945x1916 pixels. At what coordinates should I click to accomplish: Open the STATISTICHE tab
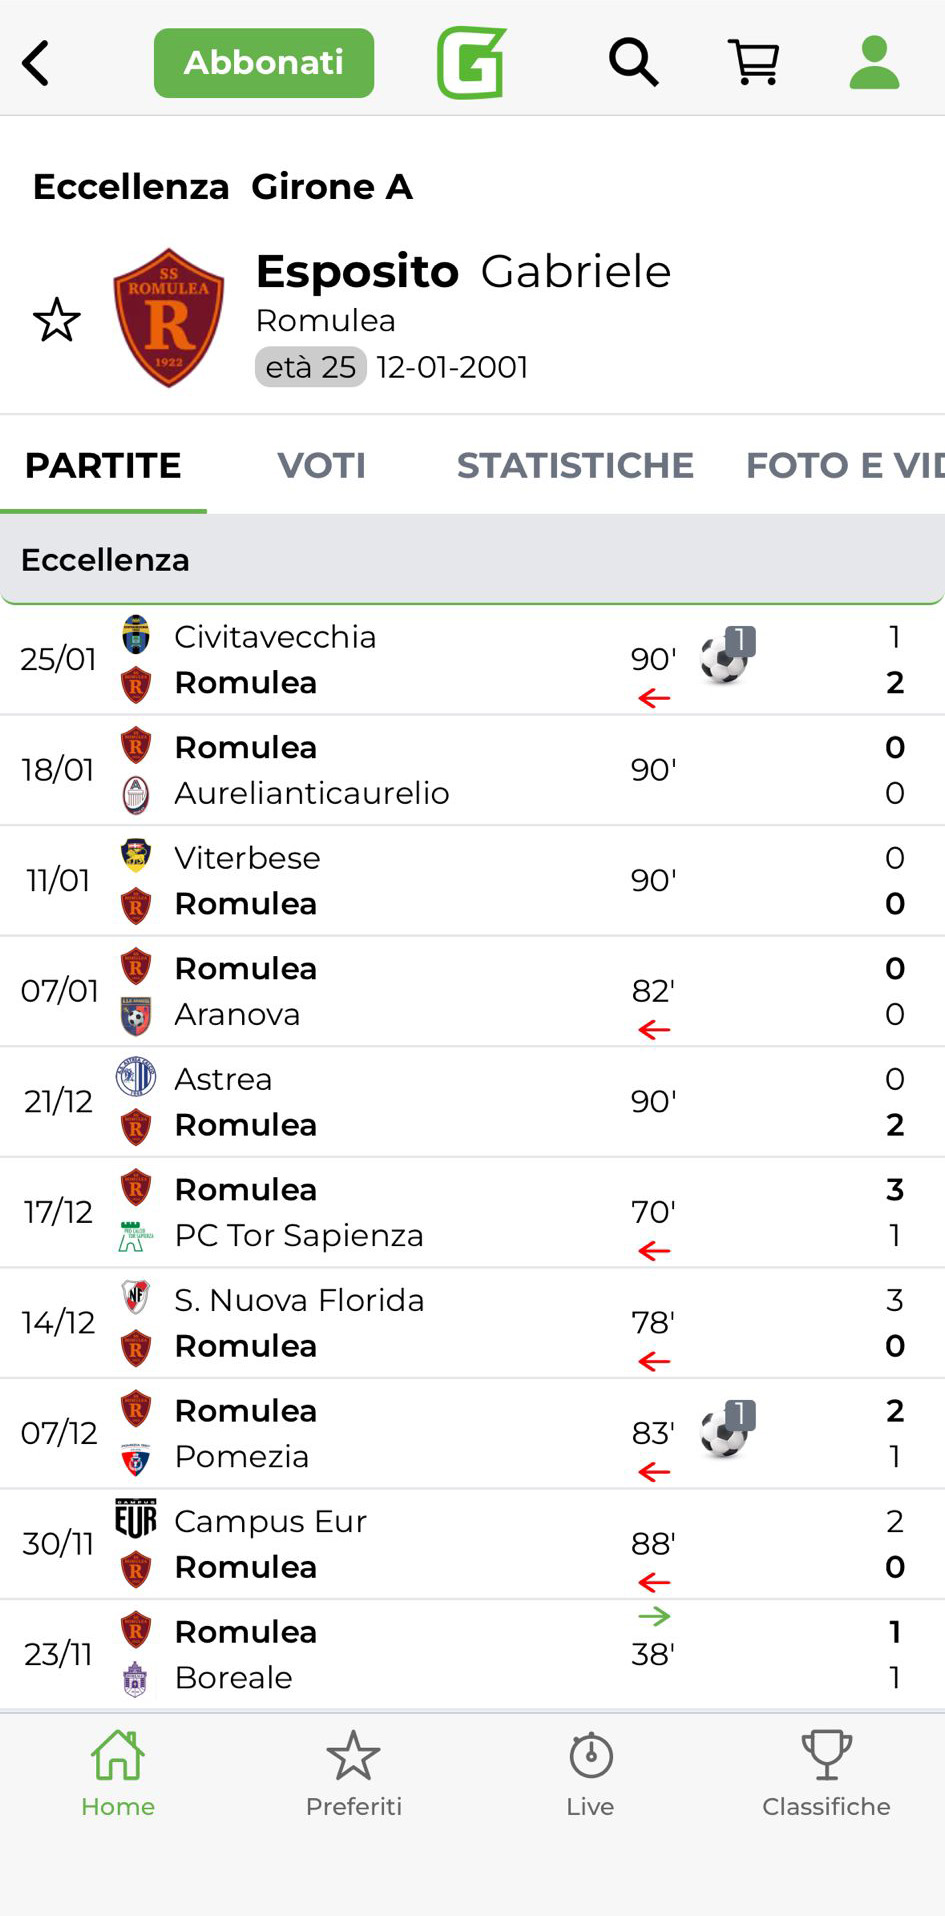575,465
